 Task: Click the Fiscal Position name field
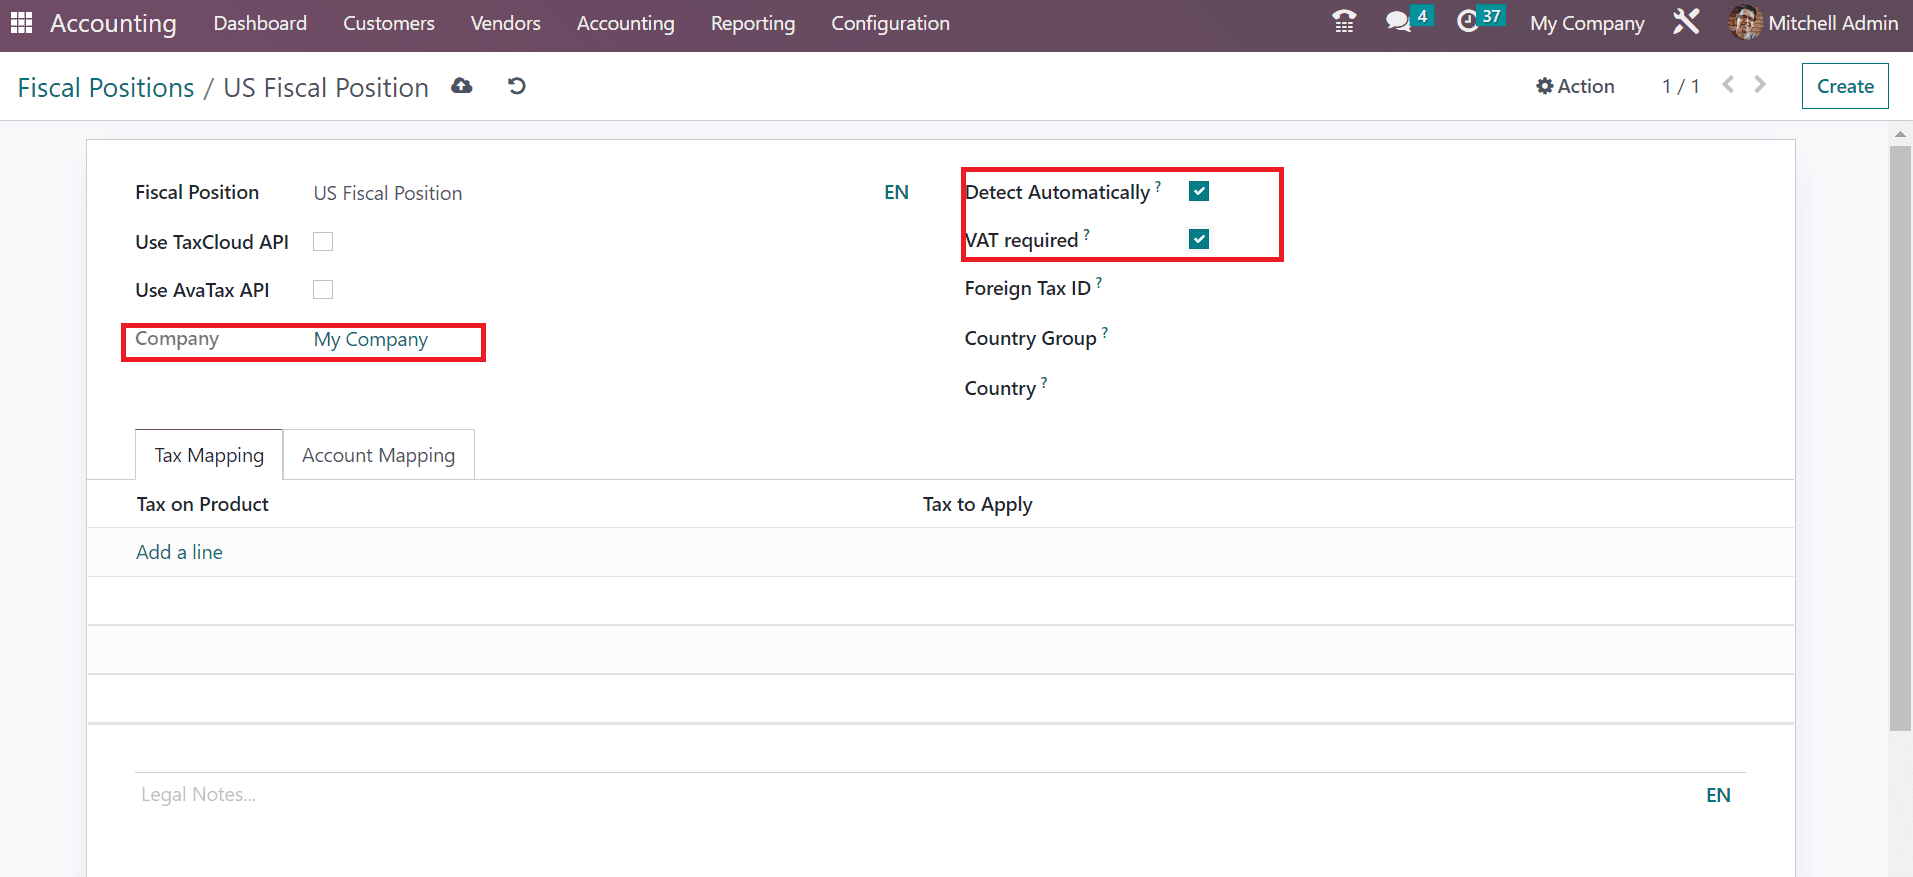point(592,193)
